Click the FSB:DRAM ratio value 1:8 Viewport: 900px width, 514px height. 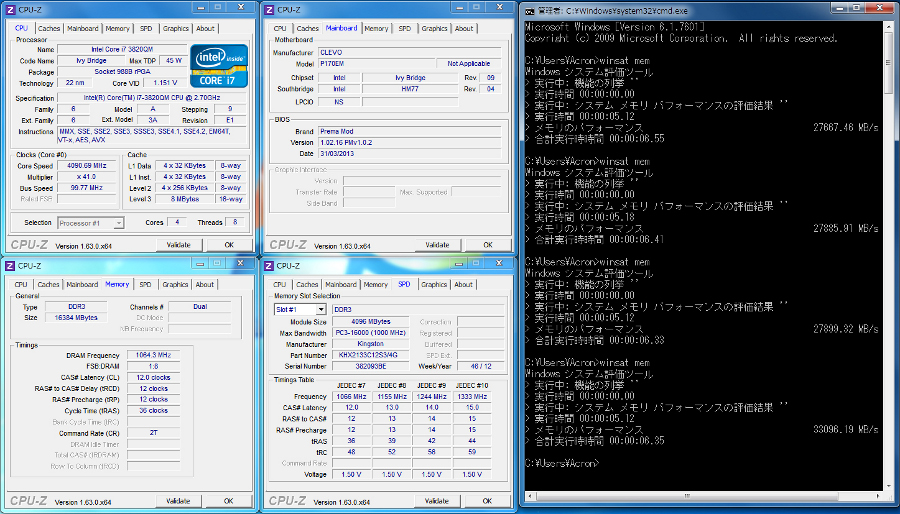tap(154, 367)
